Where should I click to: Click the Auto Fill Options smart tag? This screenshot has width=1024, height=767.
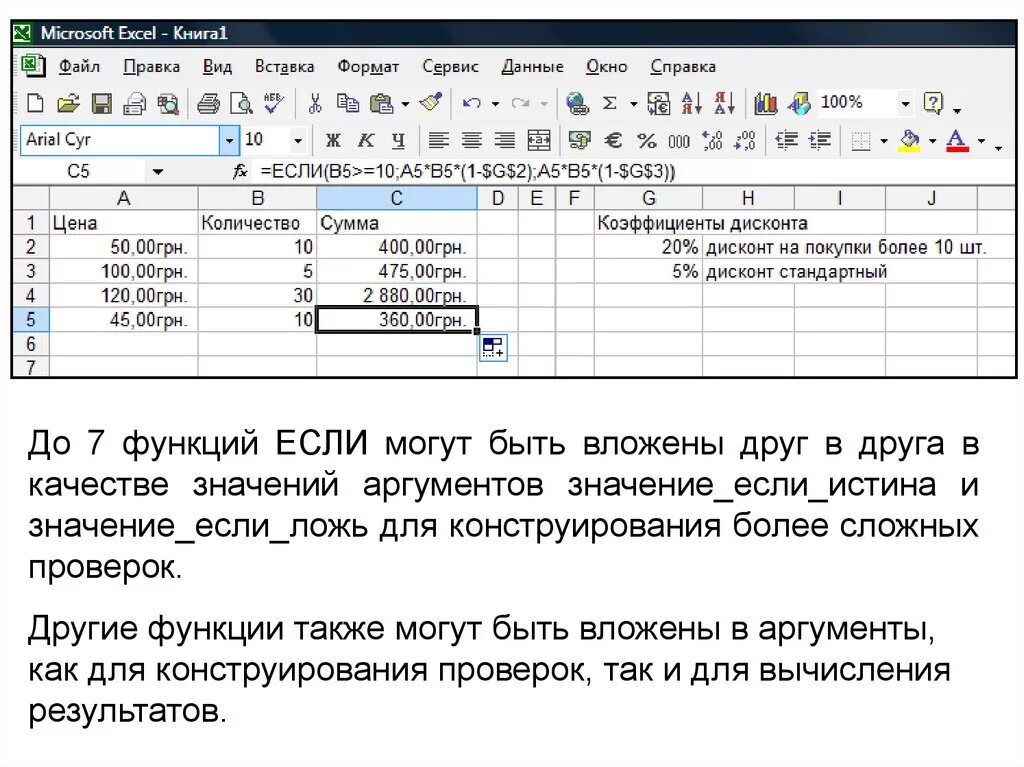click(493, 348)
